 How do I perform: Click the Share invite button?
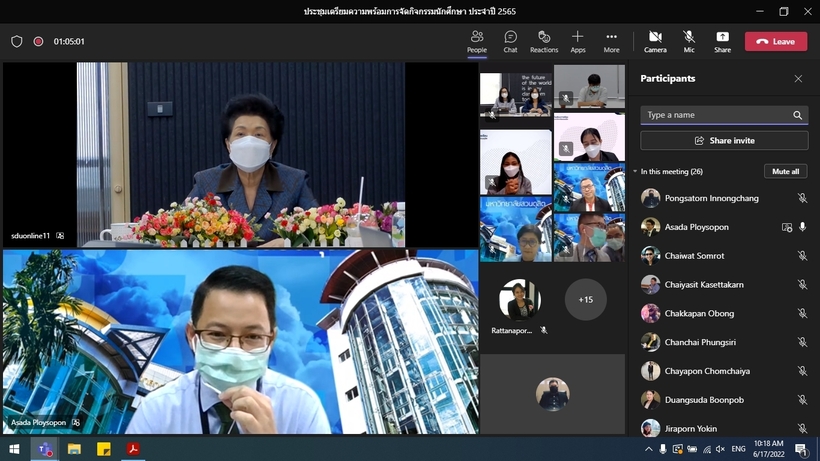[724, 141]
